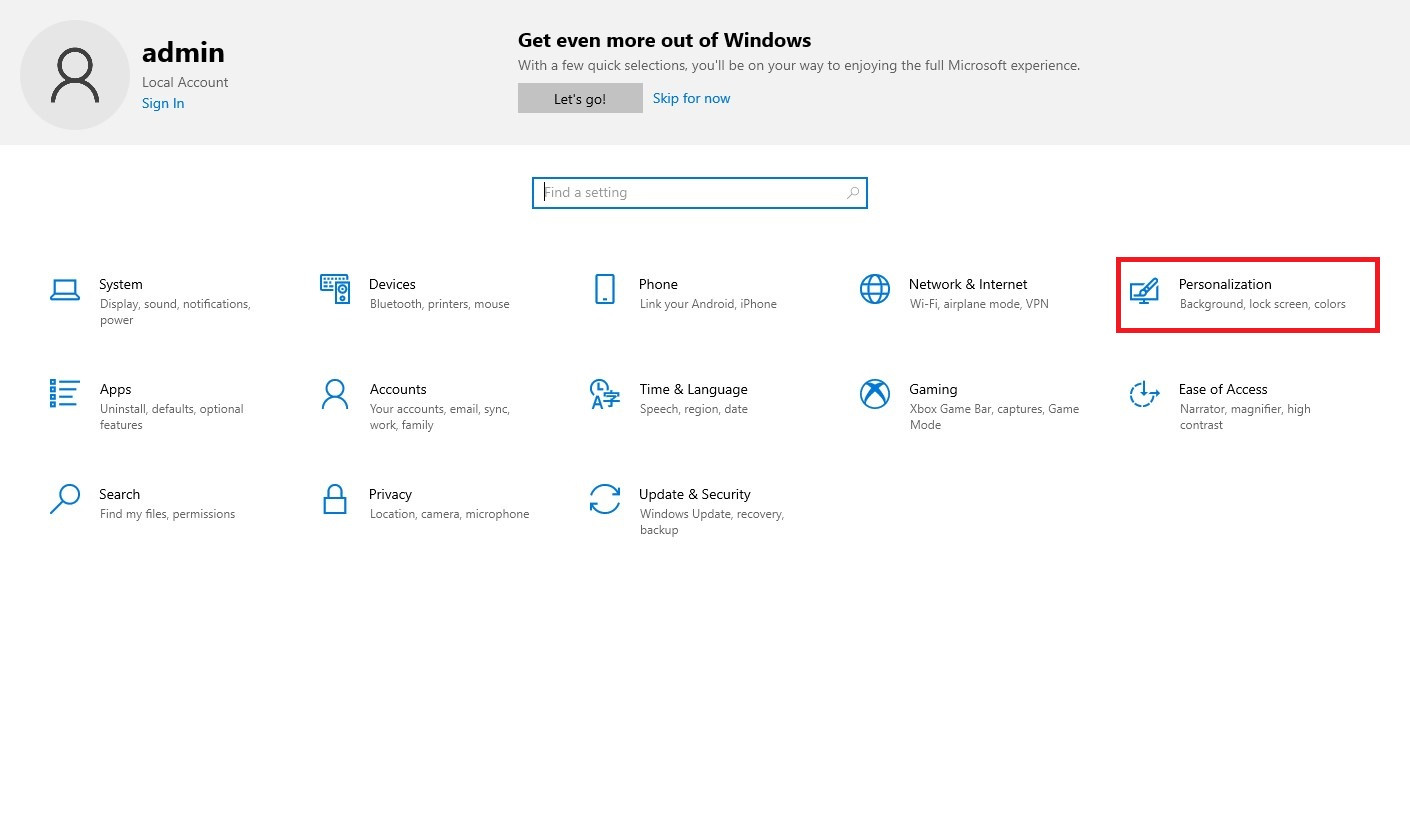Image resolution: width=1410 pixels, height=835 pixels.
Task: Click the admin account name
Action: click(x=183, y=52)
